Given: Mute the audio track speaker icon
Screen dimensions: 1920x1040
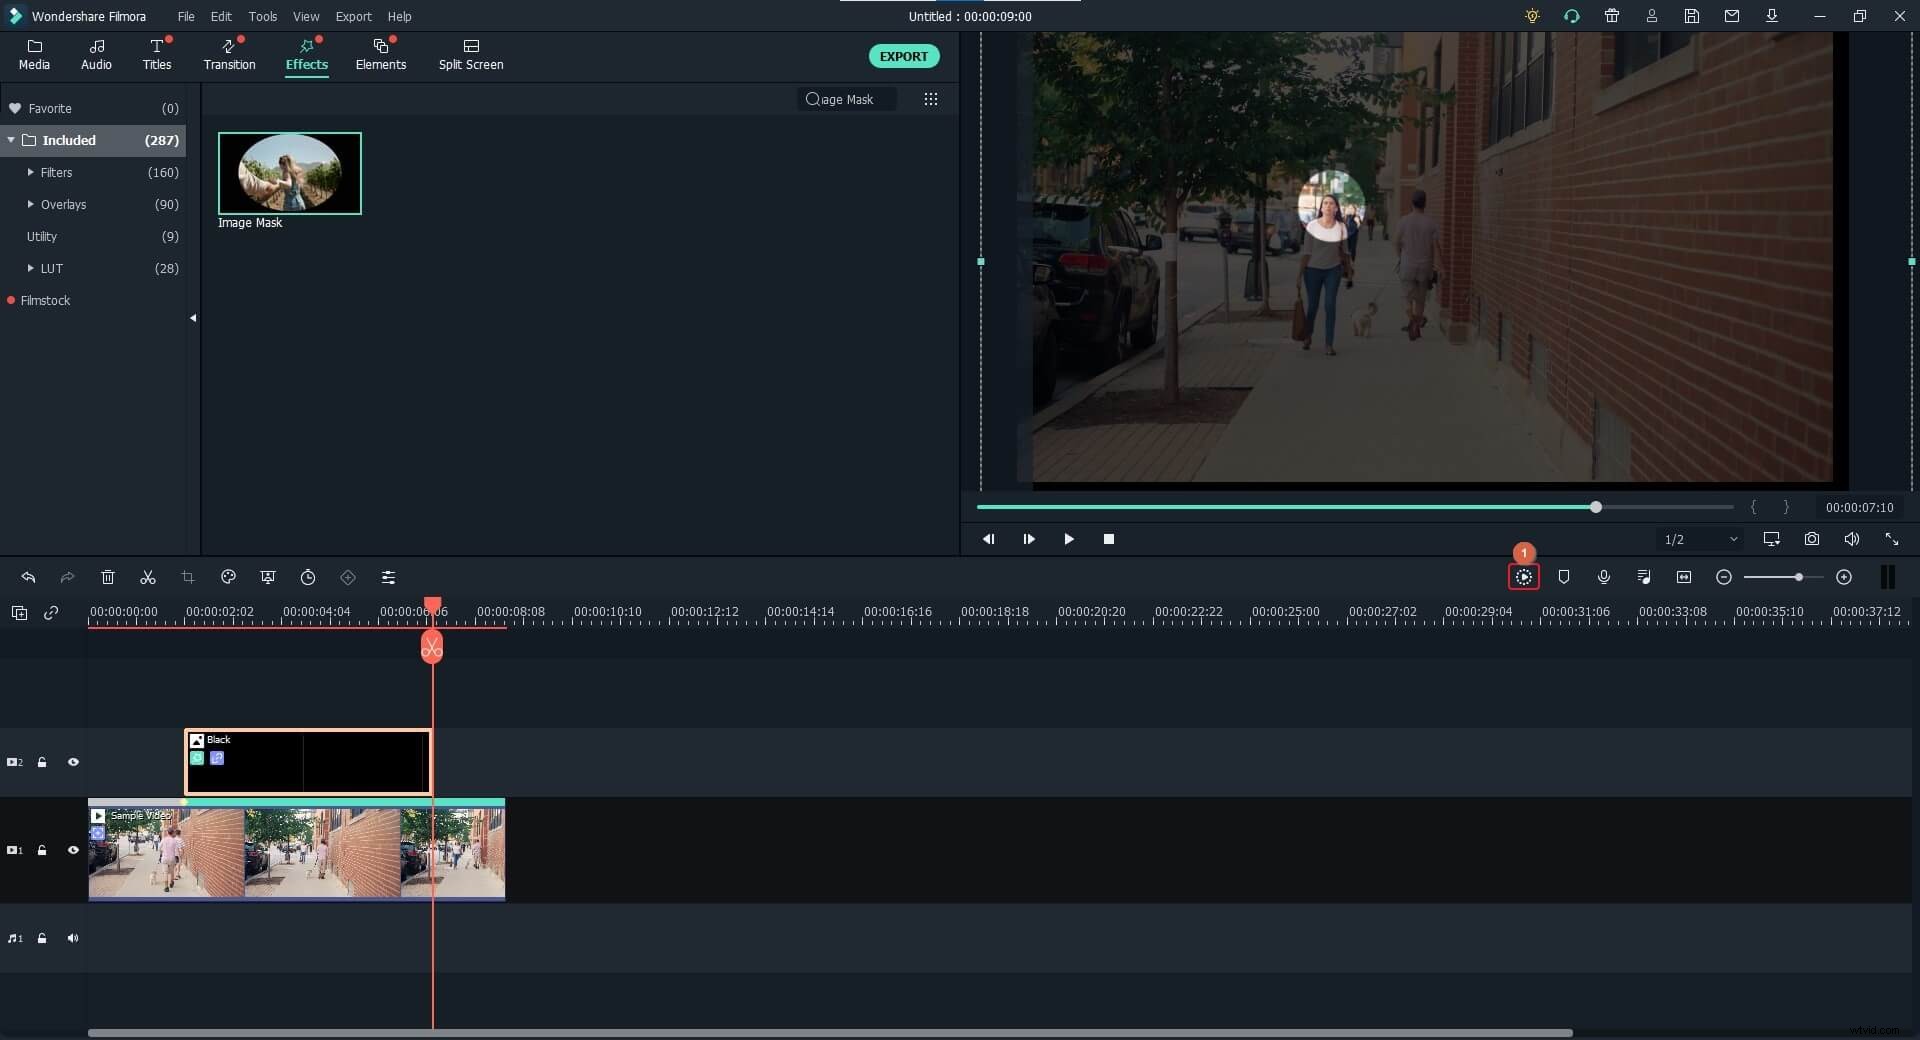Looking at the screenshot, I should point(73,938).
